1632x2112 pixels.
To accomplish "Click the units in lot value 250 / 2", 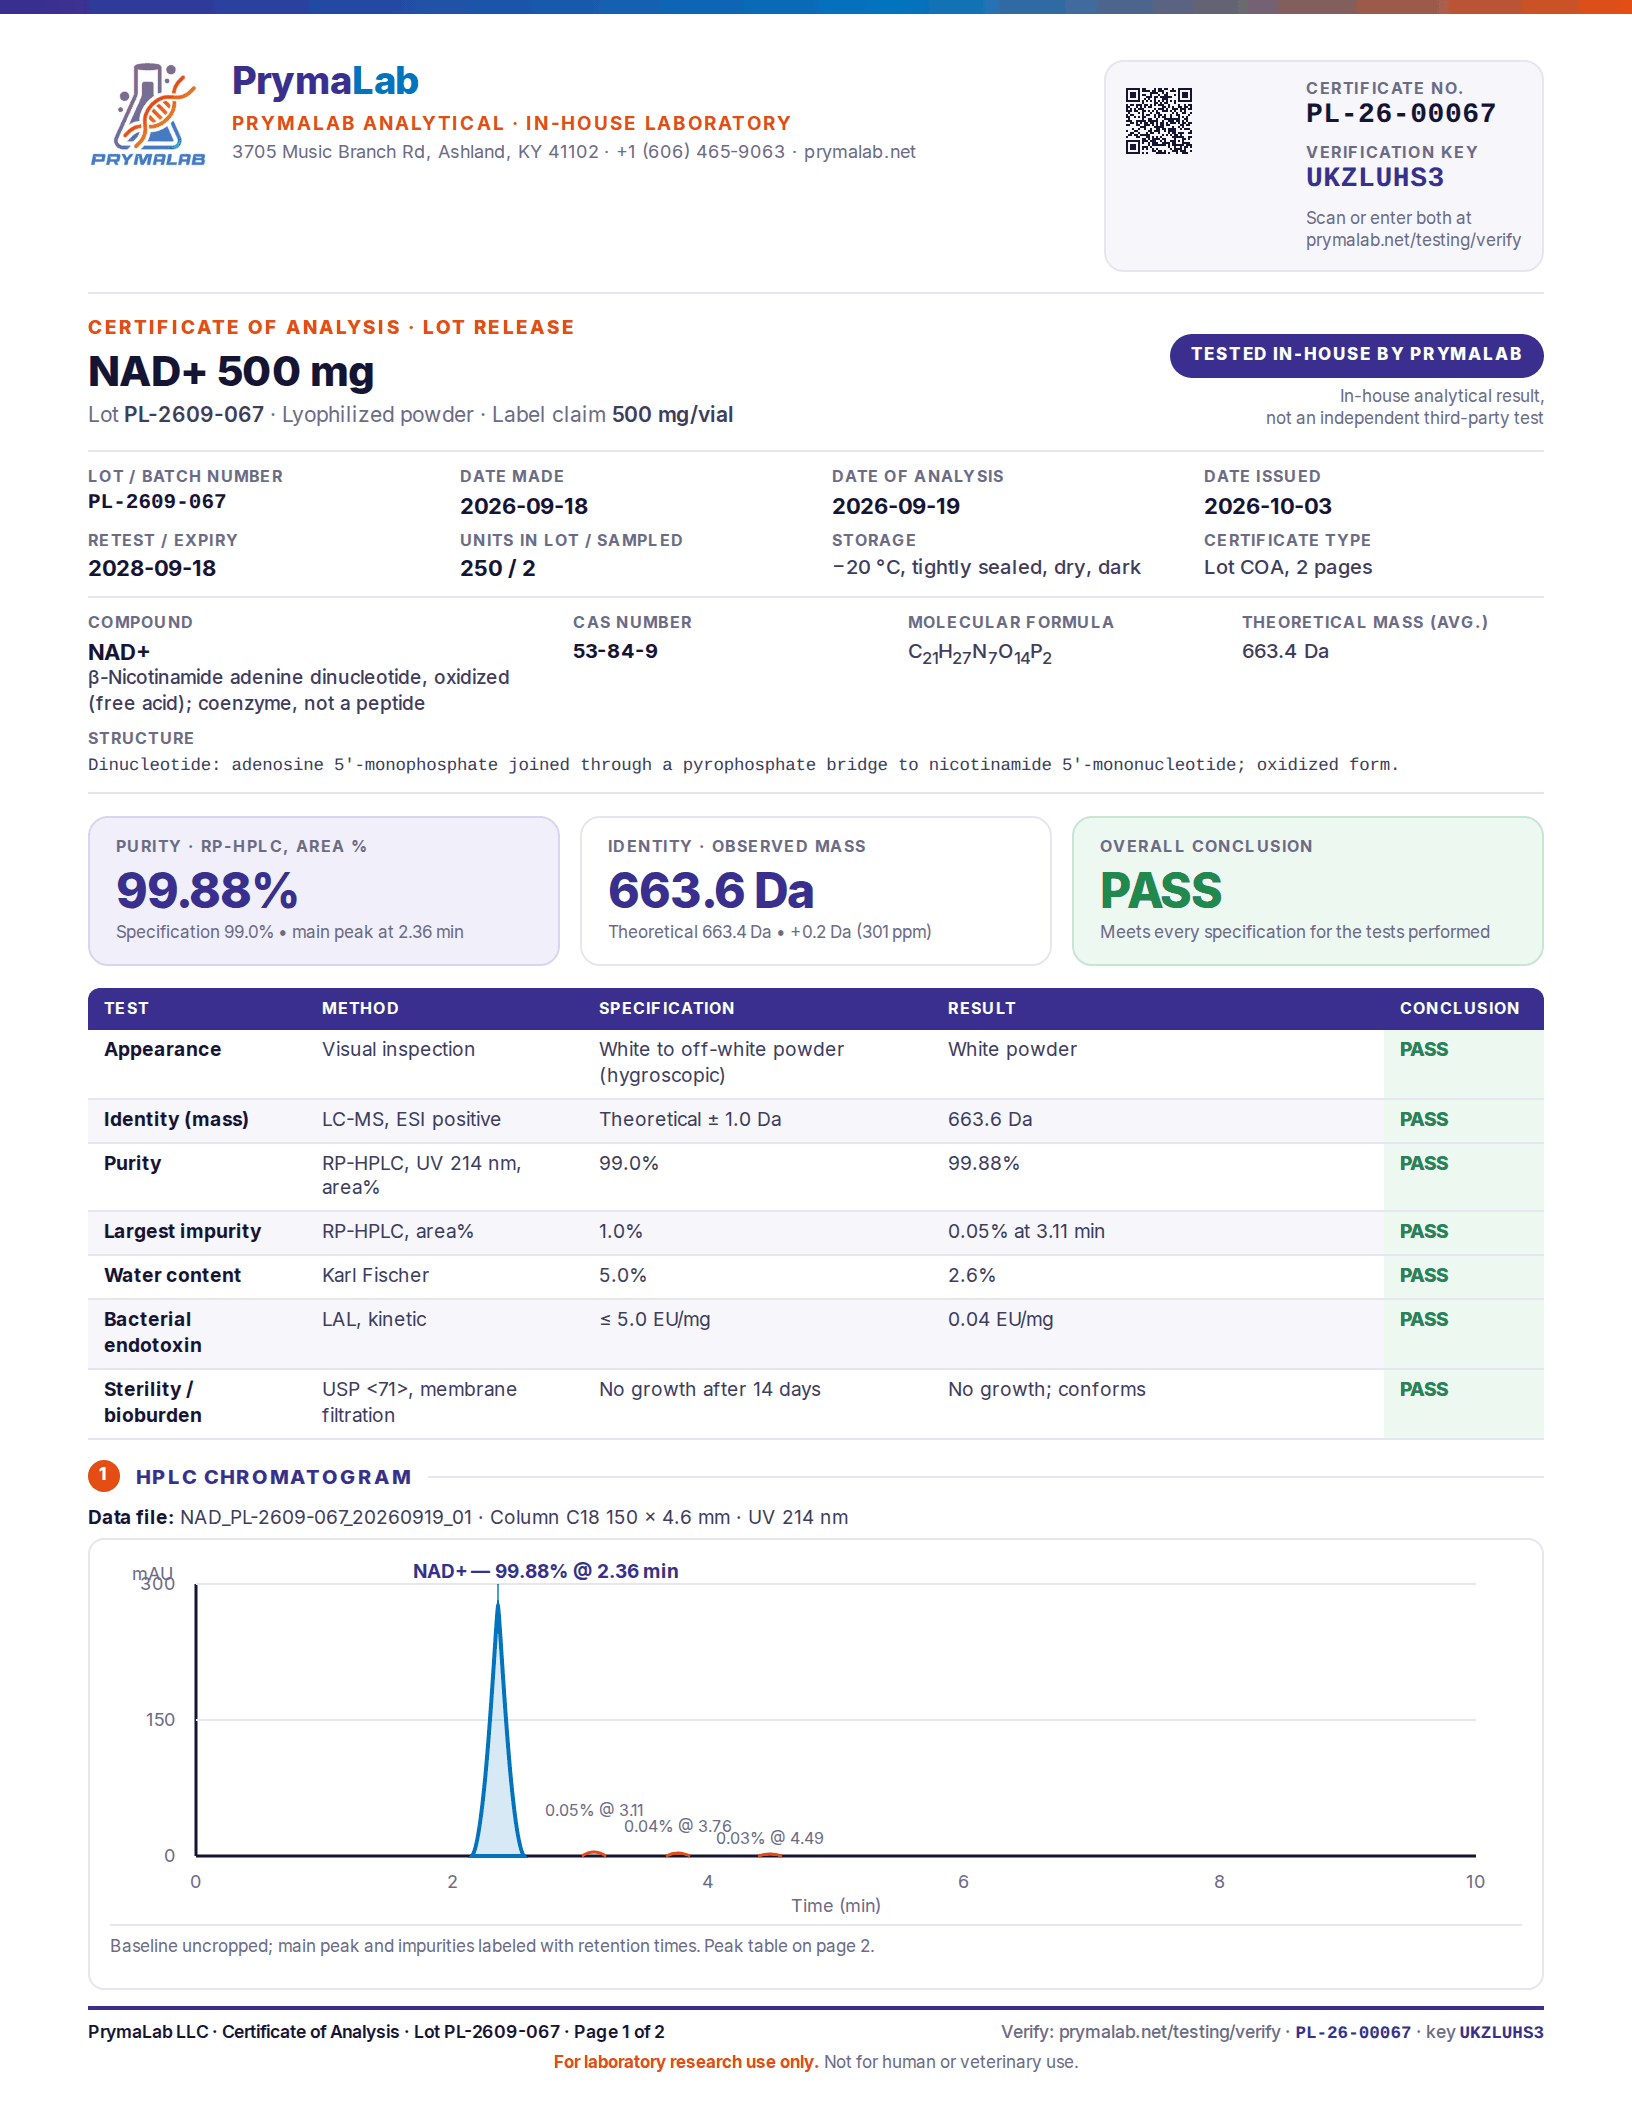I will coord(497,568).
